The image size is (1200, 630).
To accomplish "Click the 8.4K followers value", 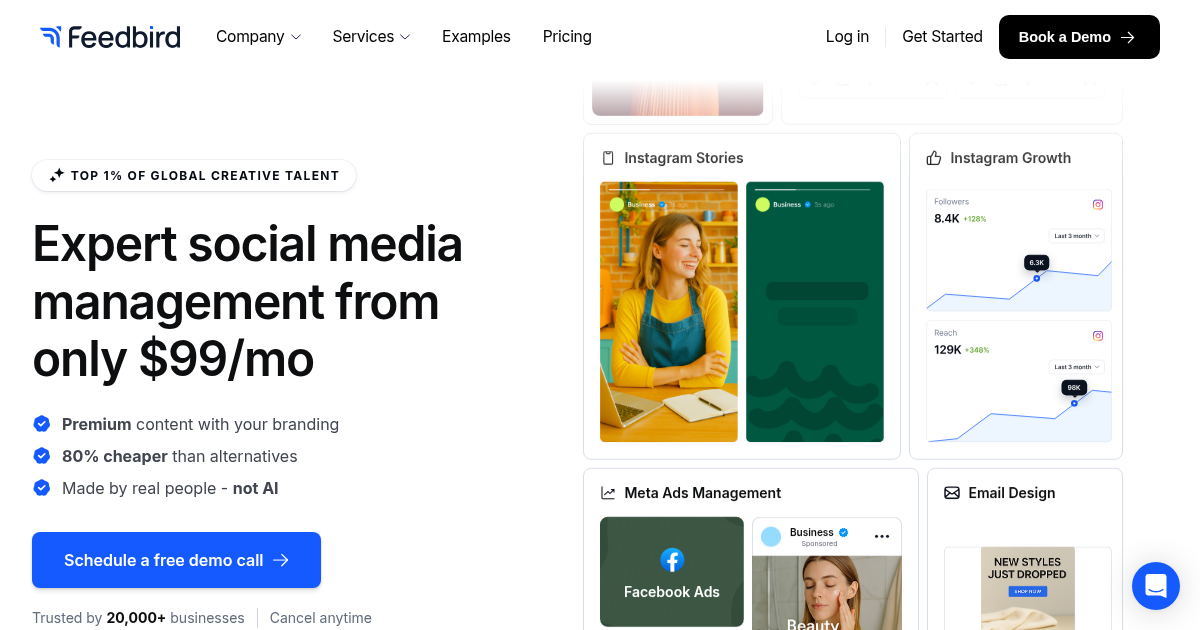I will coord(946,218).
